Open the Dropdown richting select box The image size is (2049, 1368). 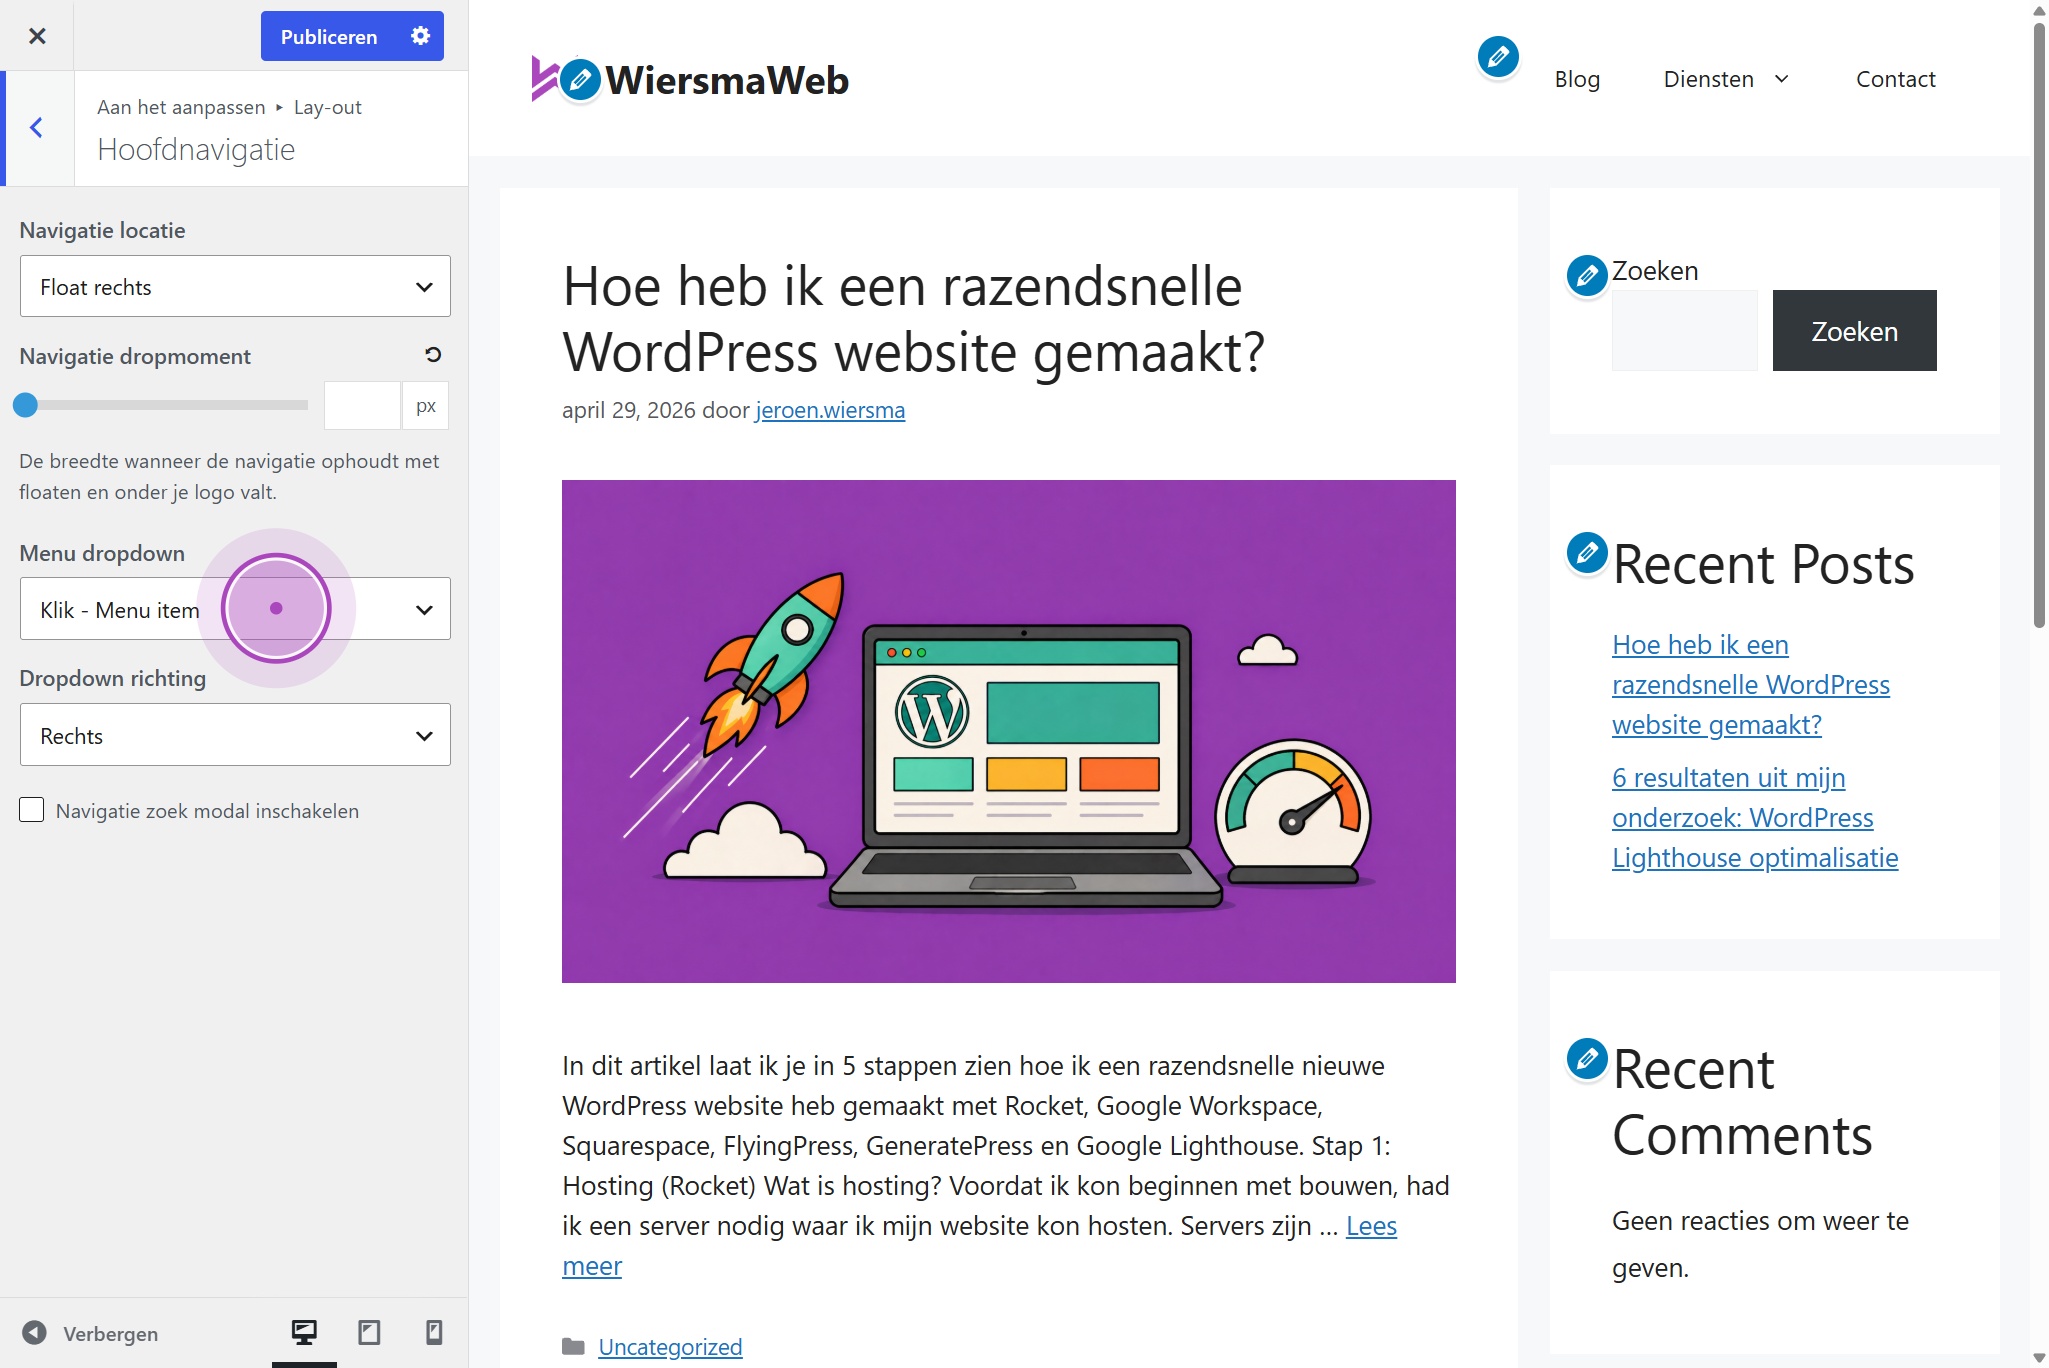[235, 735]
